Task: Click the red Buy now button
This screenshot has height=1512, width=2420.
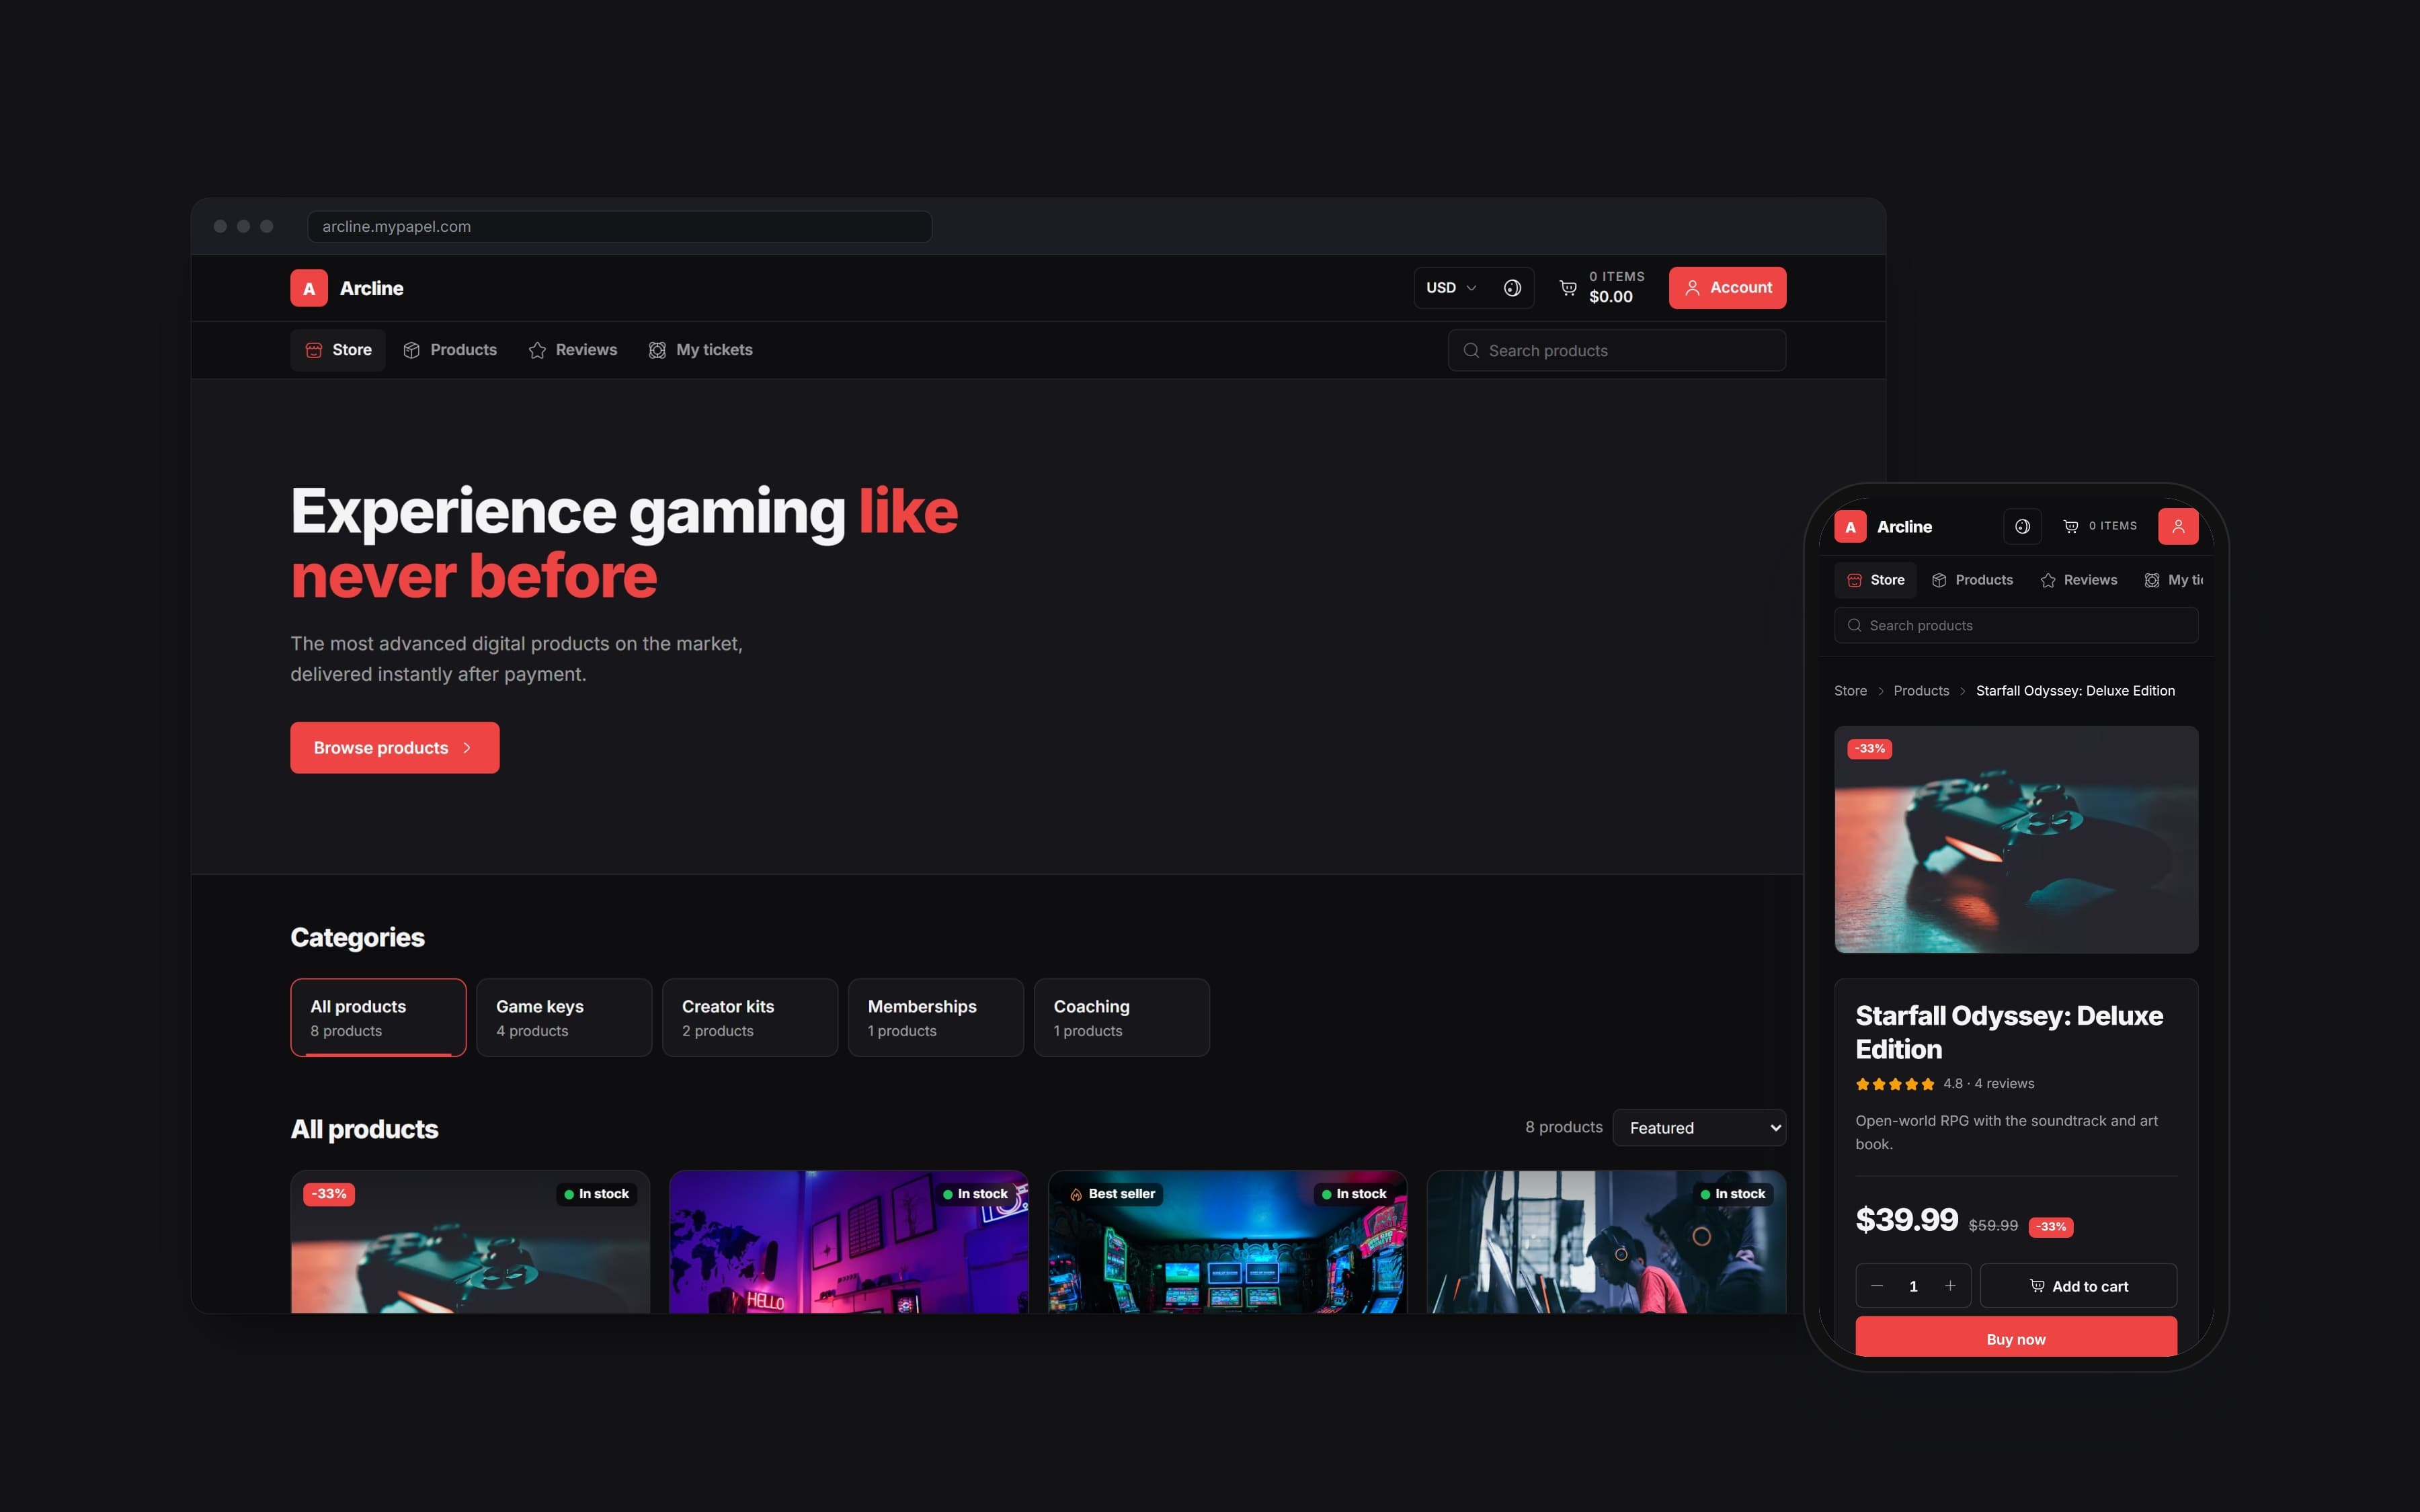Action: (2016, 1338)
